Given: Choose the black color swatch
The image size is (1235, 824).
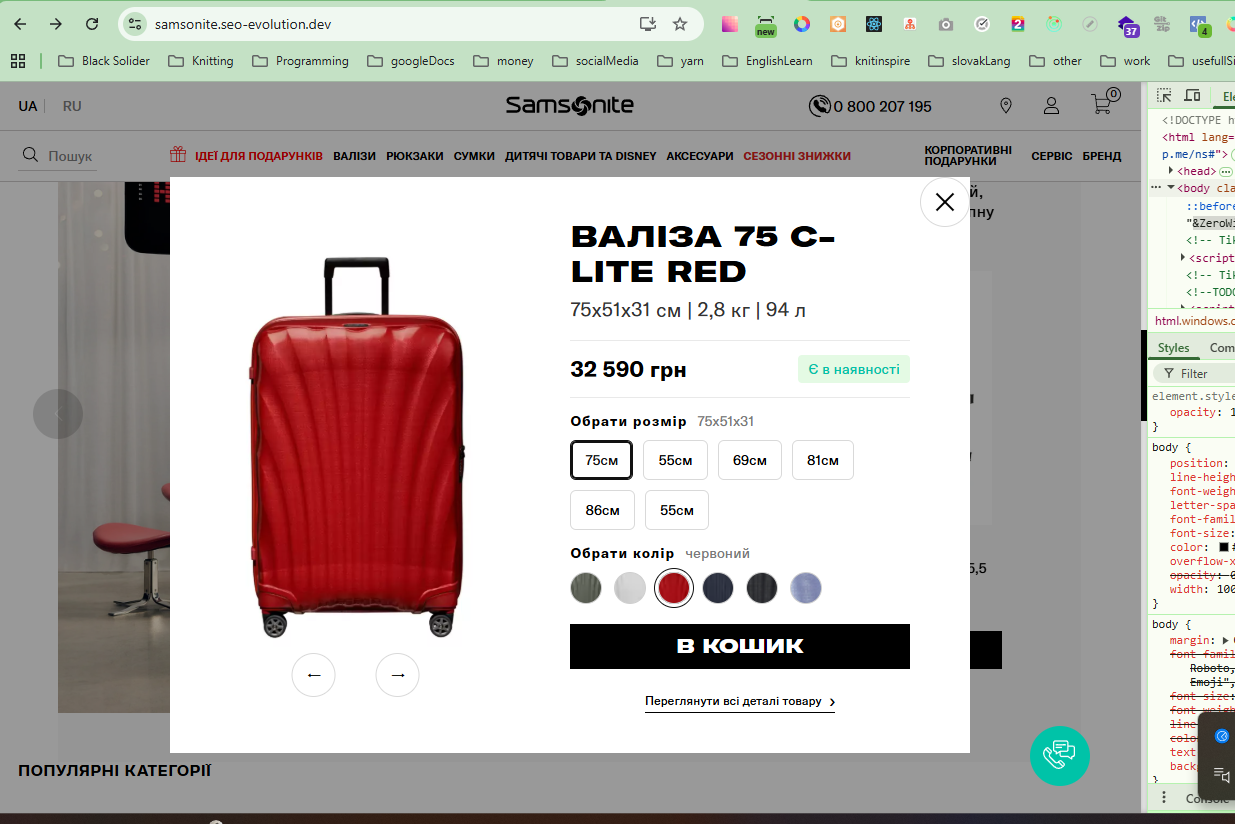Looking at the screenshot, I should click(x=762, y=588).
